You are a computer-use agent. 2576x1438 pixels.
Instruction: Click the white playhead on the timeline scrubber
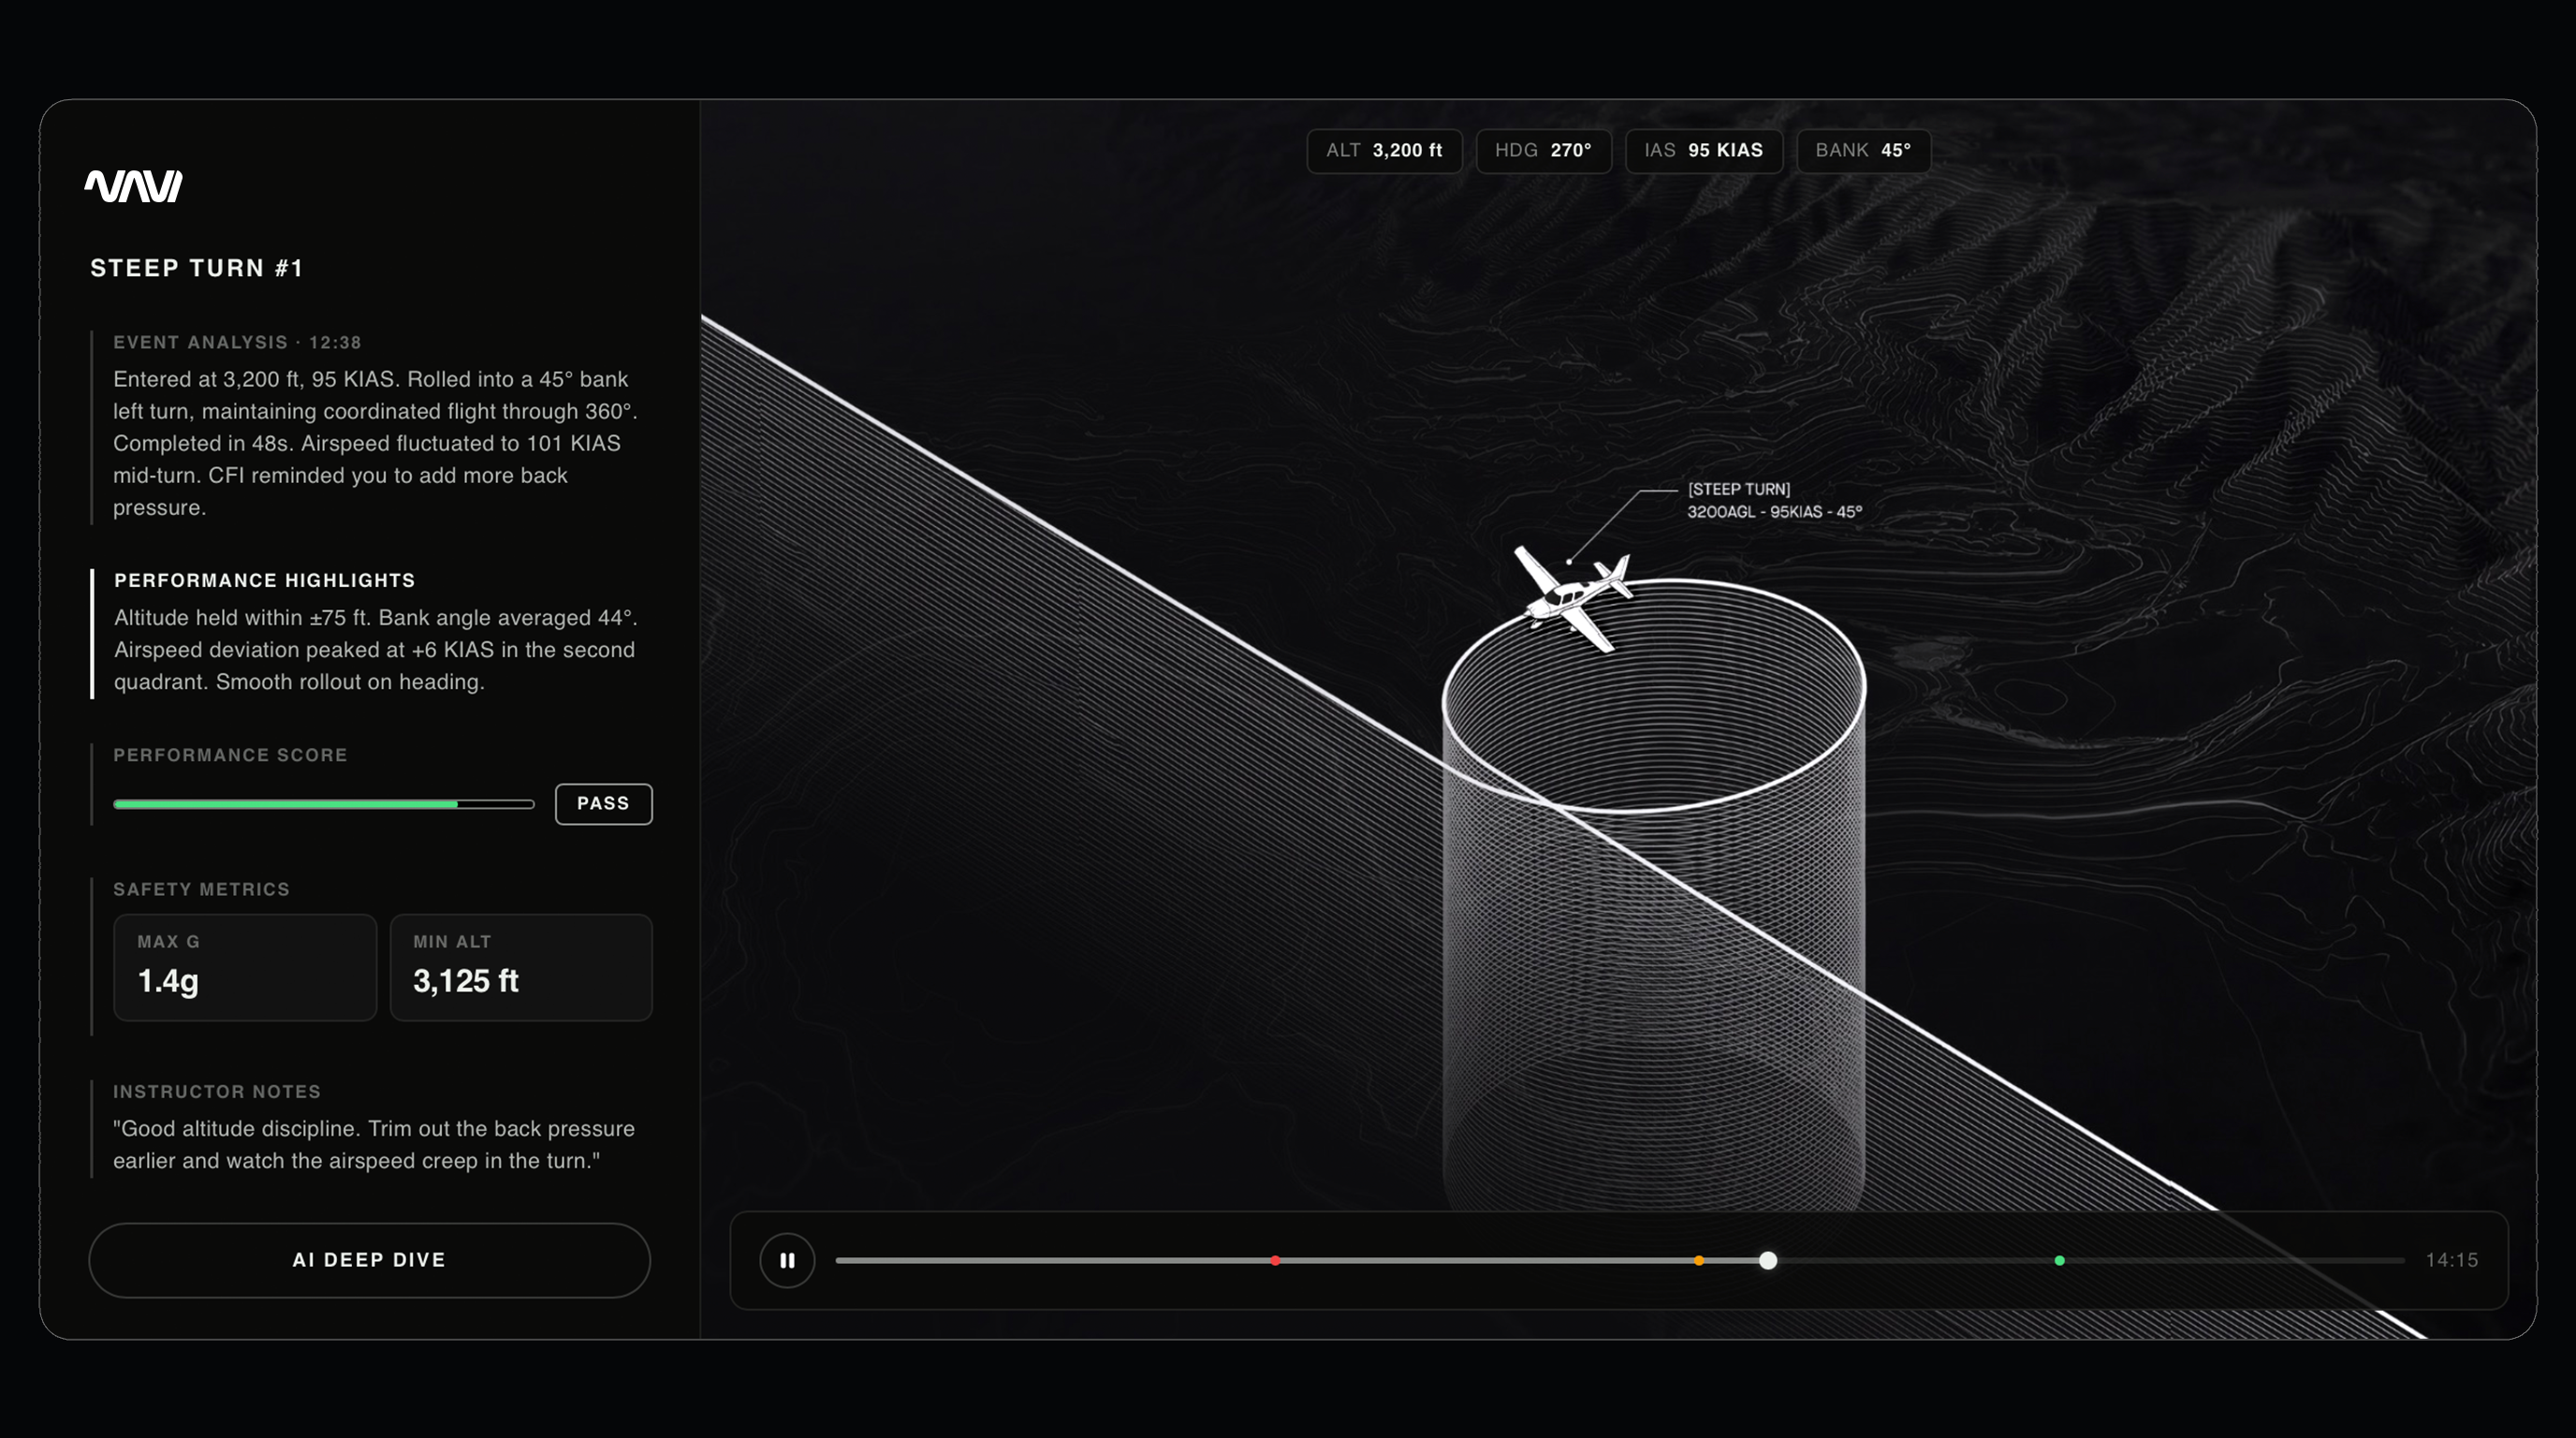(1768, 1261)
